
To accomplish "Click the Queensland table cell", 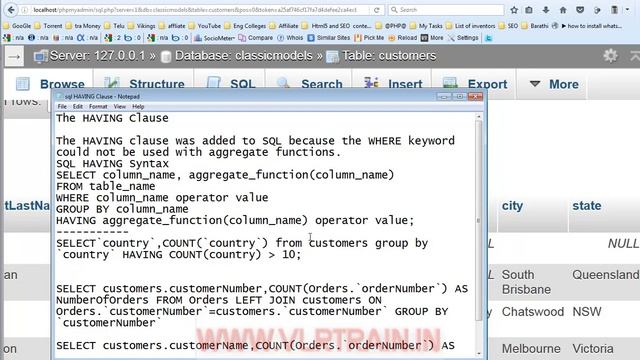I will [605, 275].
